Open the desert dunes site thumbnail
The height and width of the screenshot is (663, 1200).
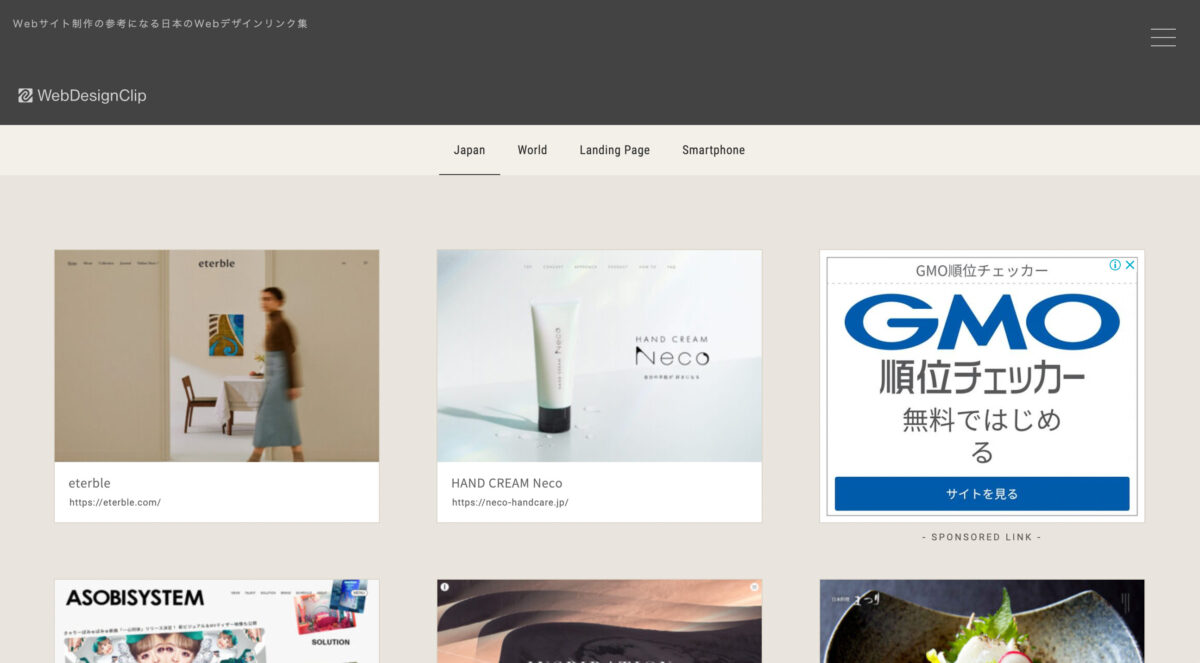(599, 621)
